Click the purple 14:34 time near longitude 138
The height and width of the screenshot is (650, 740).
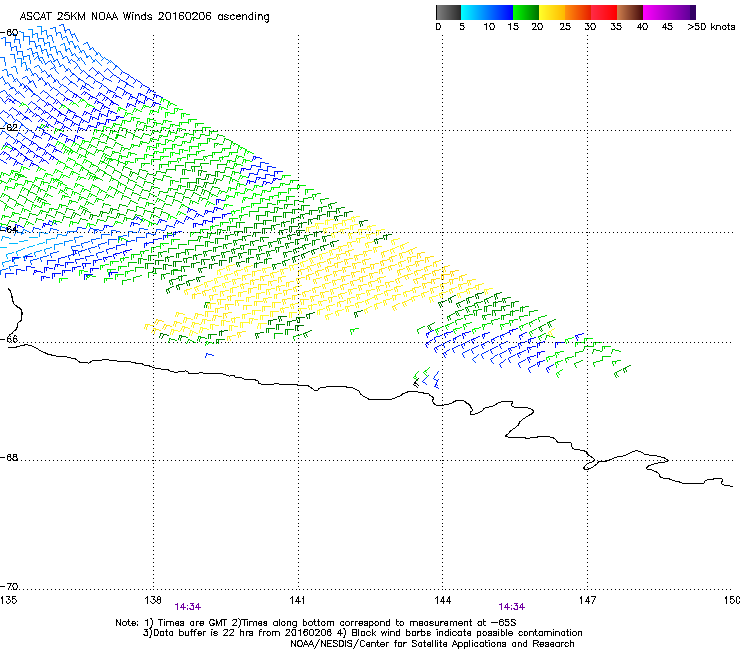click(187, 607)
